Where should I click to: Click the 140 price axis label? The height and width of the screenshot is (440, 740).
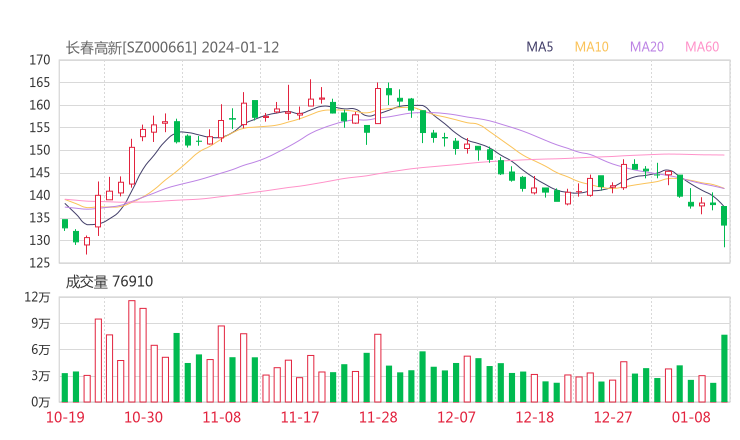point(40,195)
